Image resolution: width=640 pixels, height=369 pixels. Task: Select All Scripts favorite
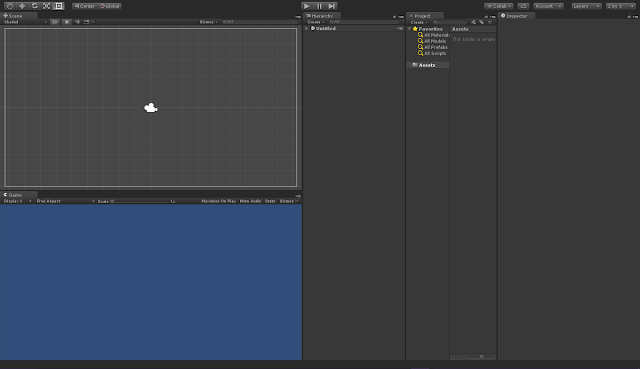tap(432, 53)
